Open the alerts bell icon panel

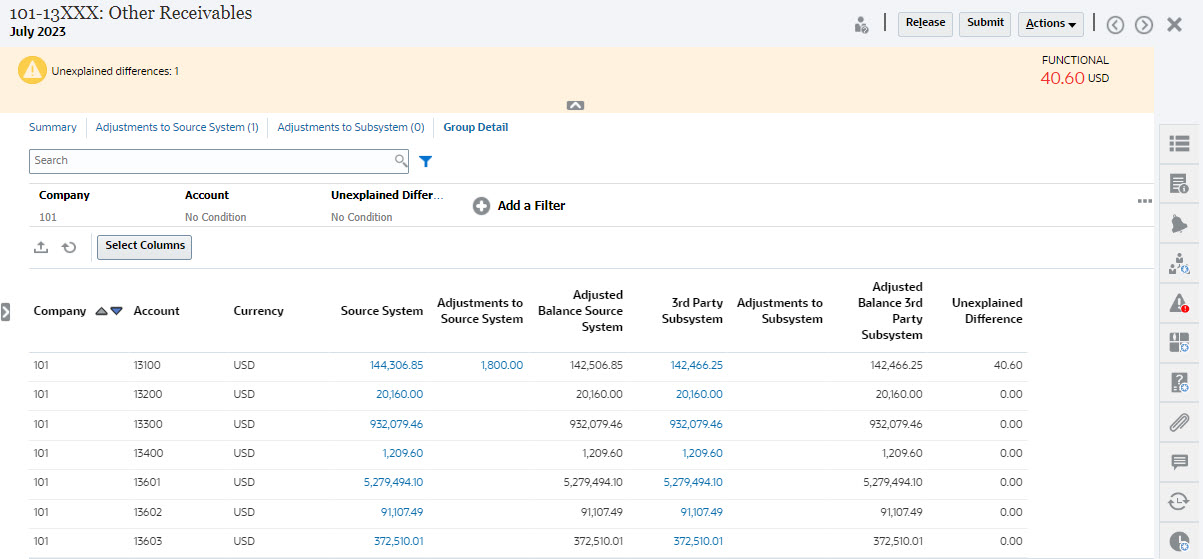click(x=1178, y=224)
